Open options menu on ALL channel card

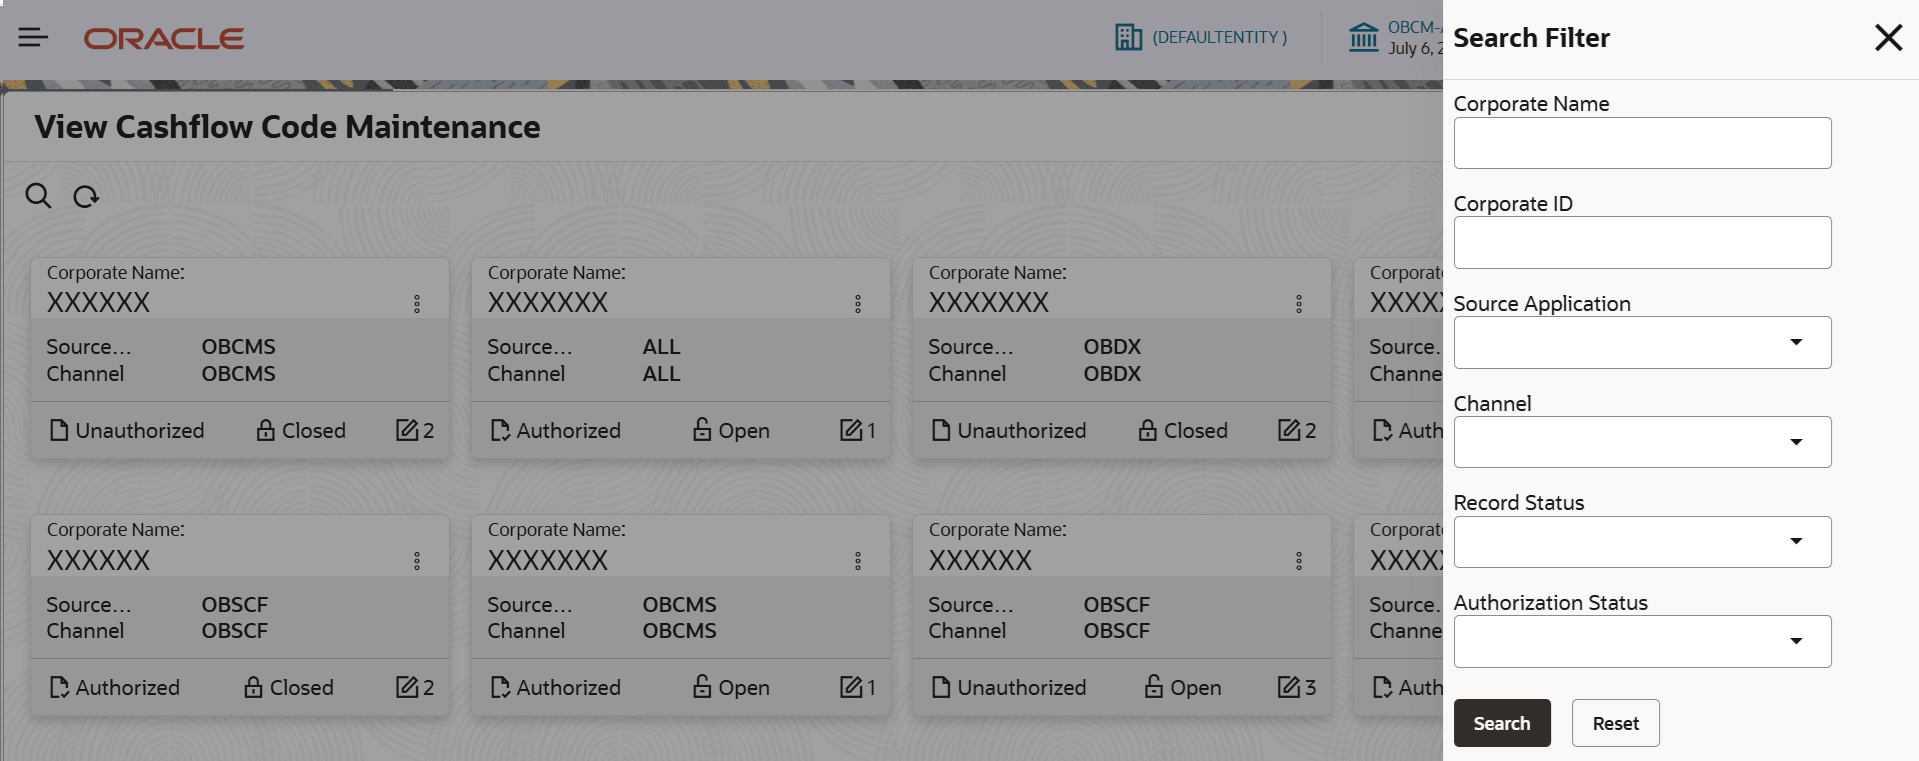(x=858, y=304)
